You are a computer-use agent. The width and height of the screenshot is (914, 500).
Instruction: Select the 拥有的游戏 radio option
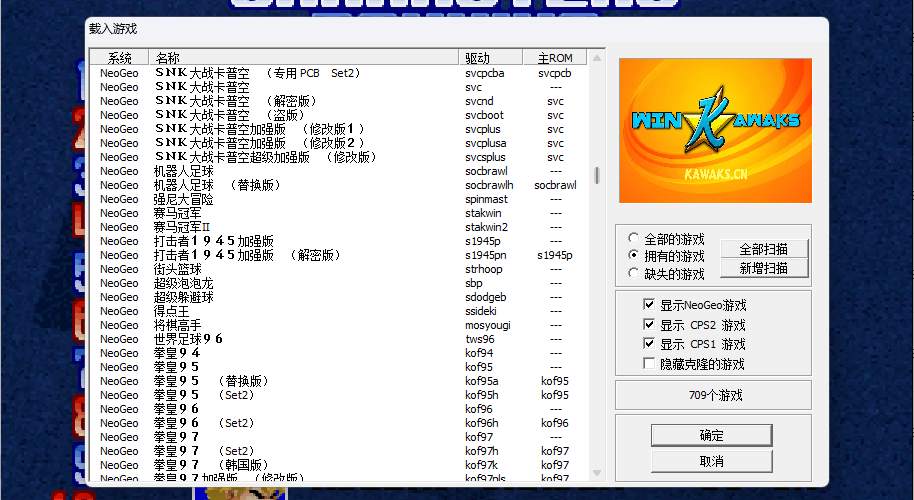pos(633,256)
